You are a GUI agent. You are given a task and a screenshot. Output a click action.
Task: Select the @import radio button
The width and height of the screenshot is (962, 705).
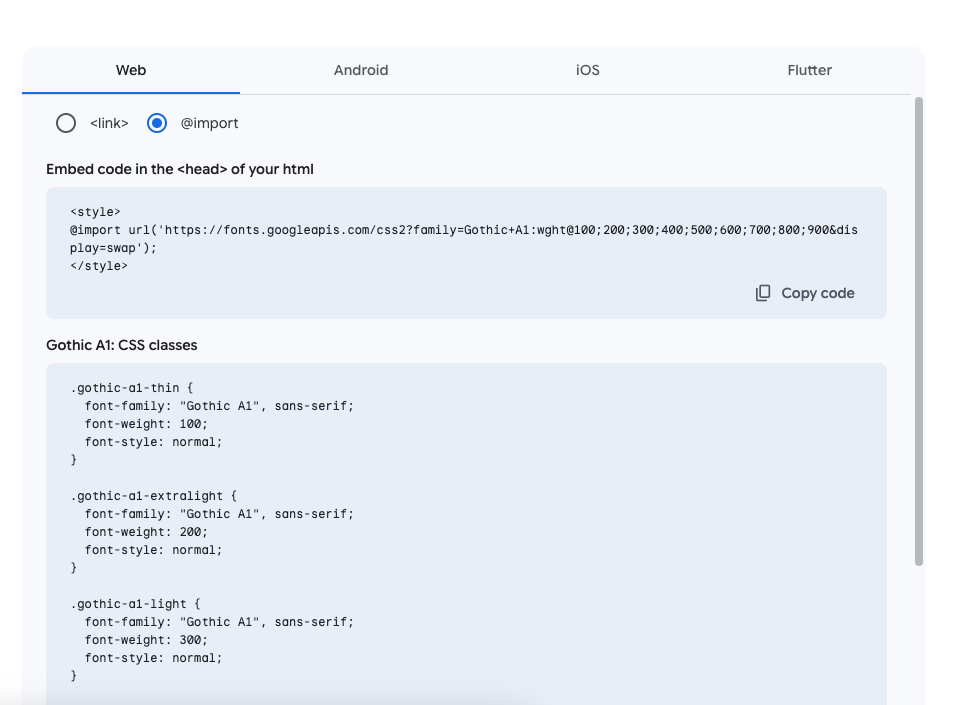pos(157,123)
